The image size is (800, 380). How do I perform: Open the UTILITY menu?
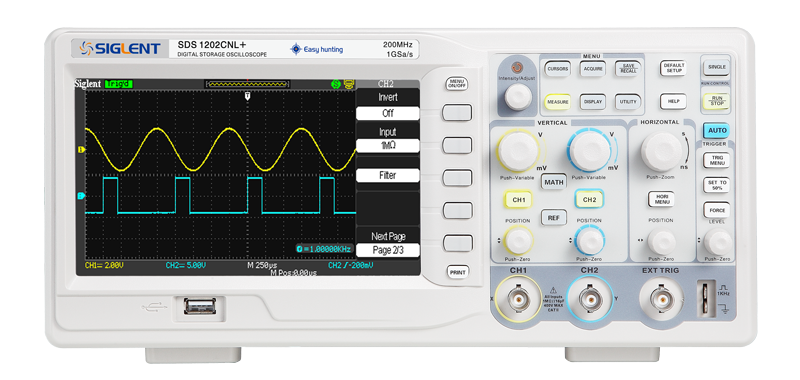628,102
